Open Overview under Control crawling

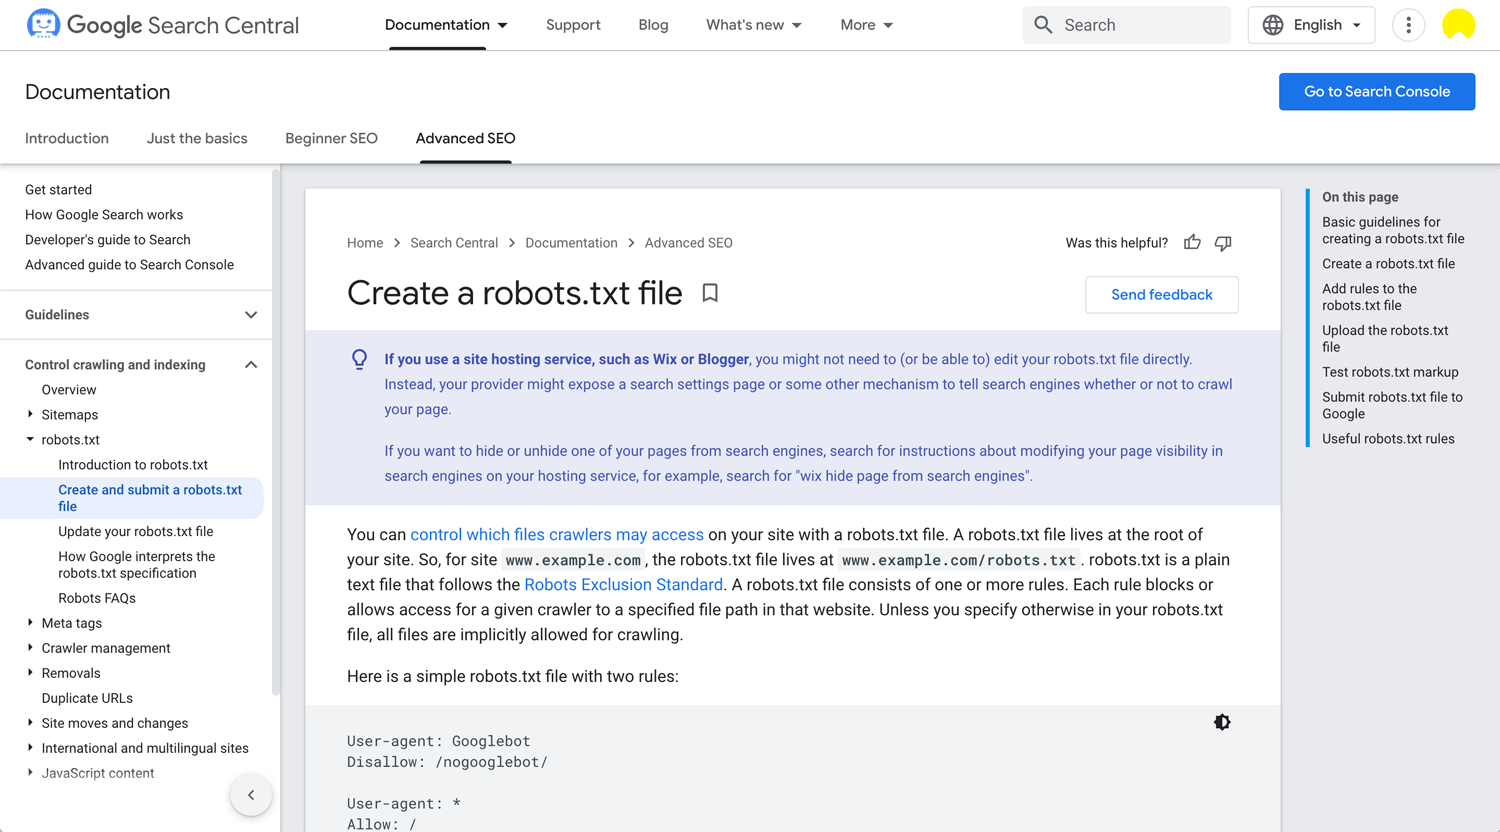69,390
